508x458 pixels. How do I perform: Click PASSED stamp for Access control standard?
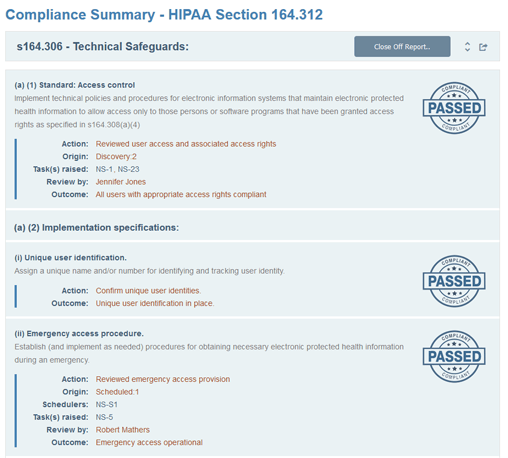point(454,108)
